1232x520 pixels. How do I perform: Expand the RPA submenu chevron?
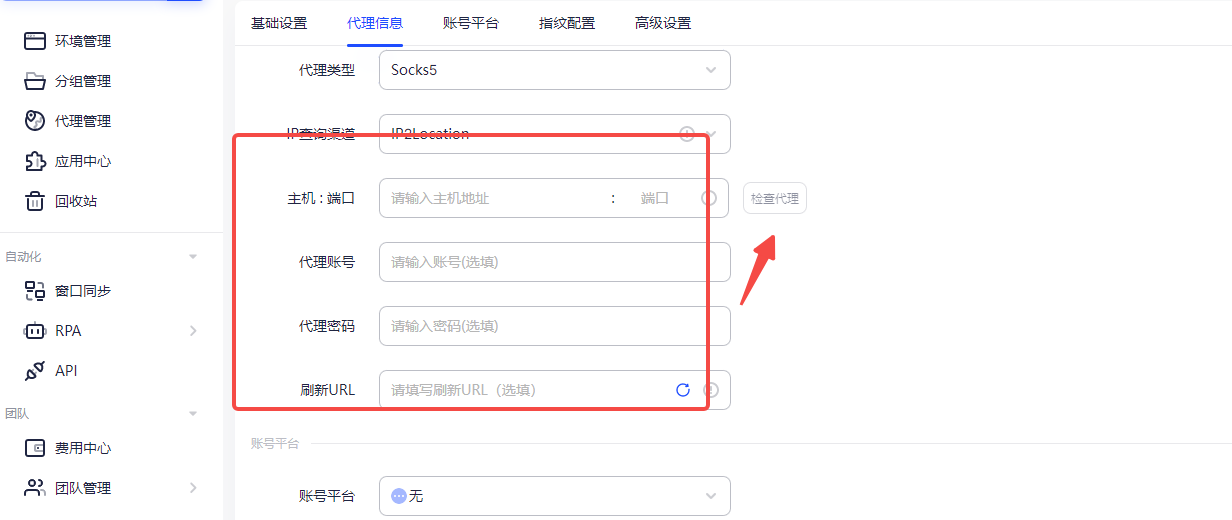coord(193,331)
